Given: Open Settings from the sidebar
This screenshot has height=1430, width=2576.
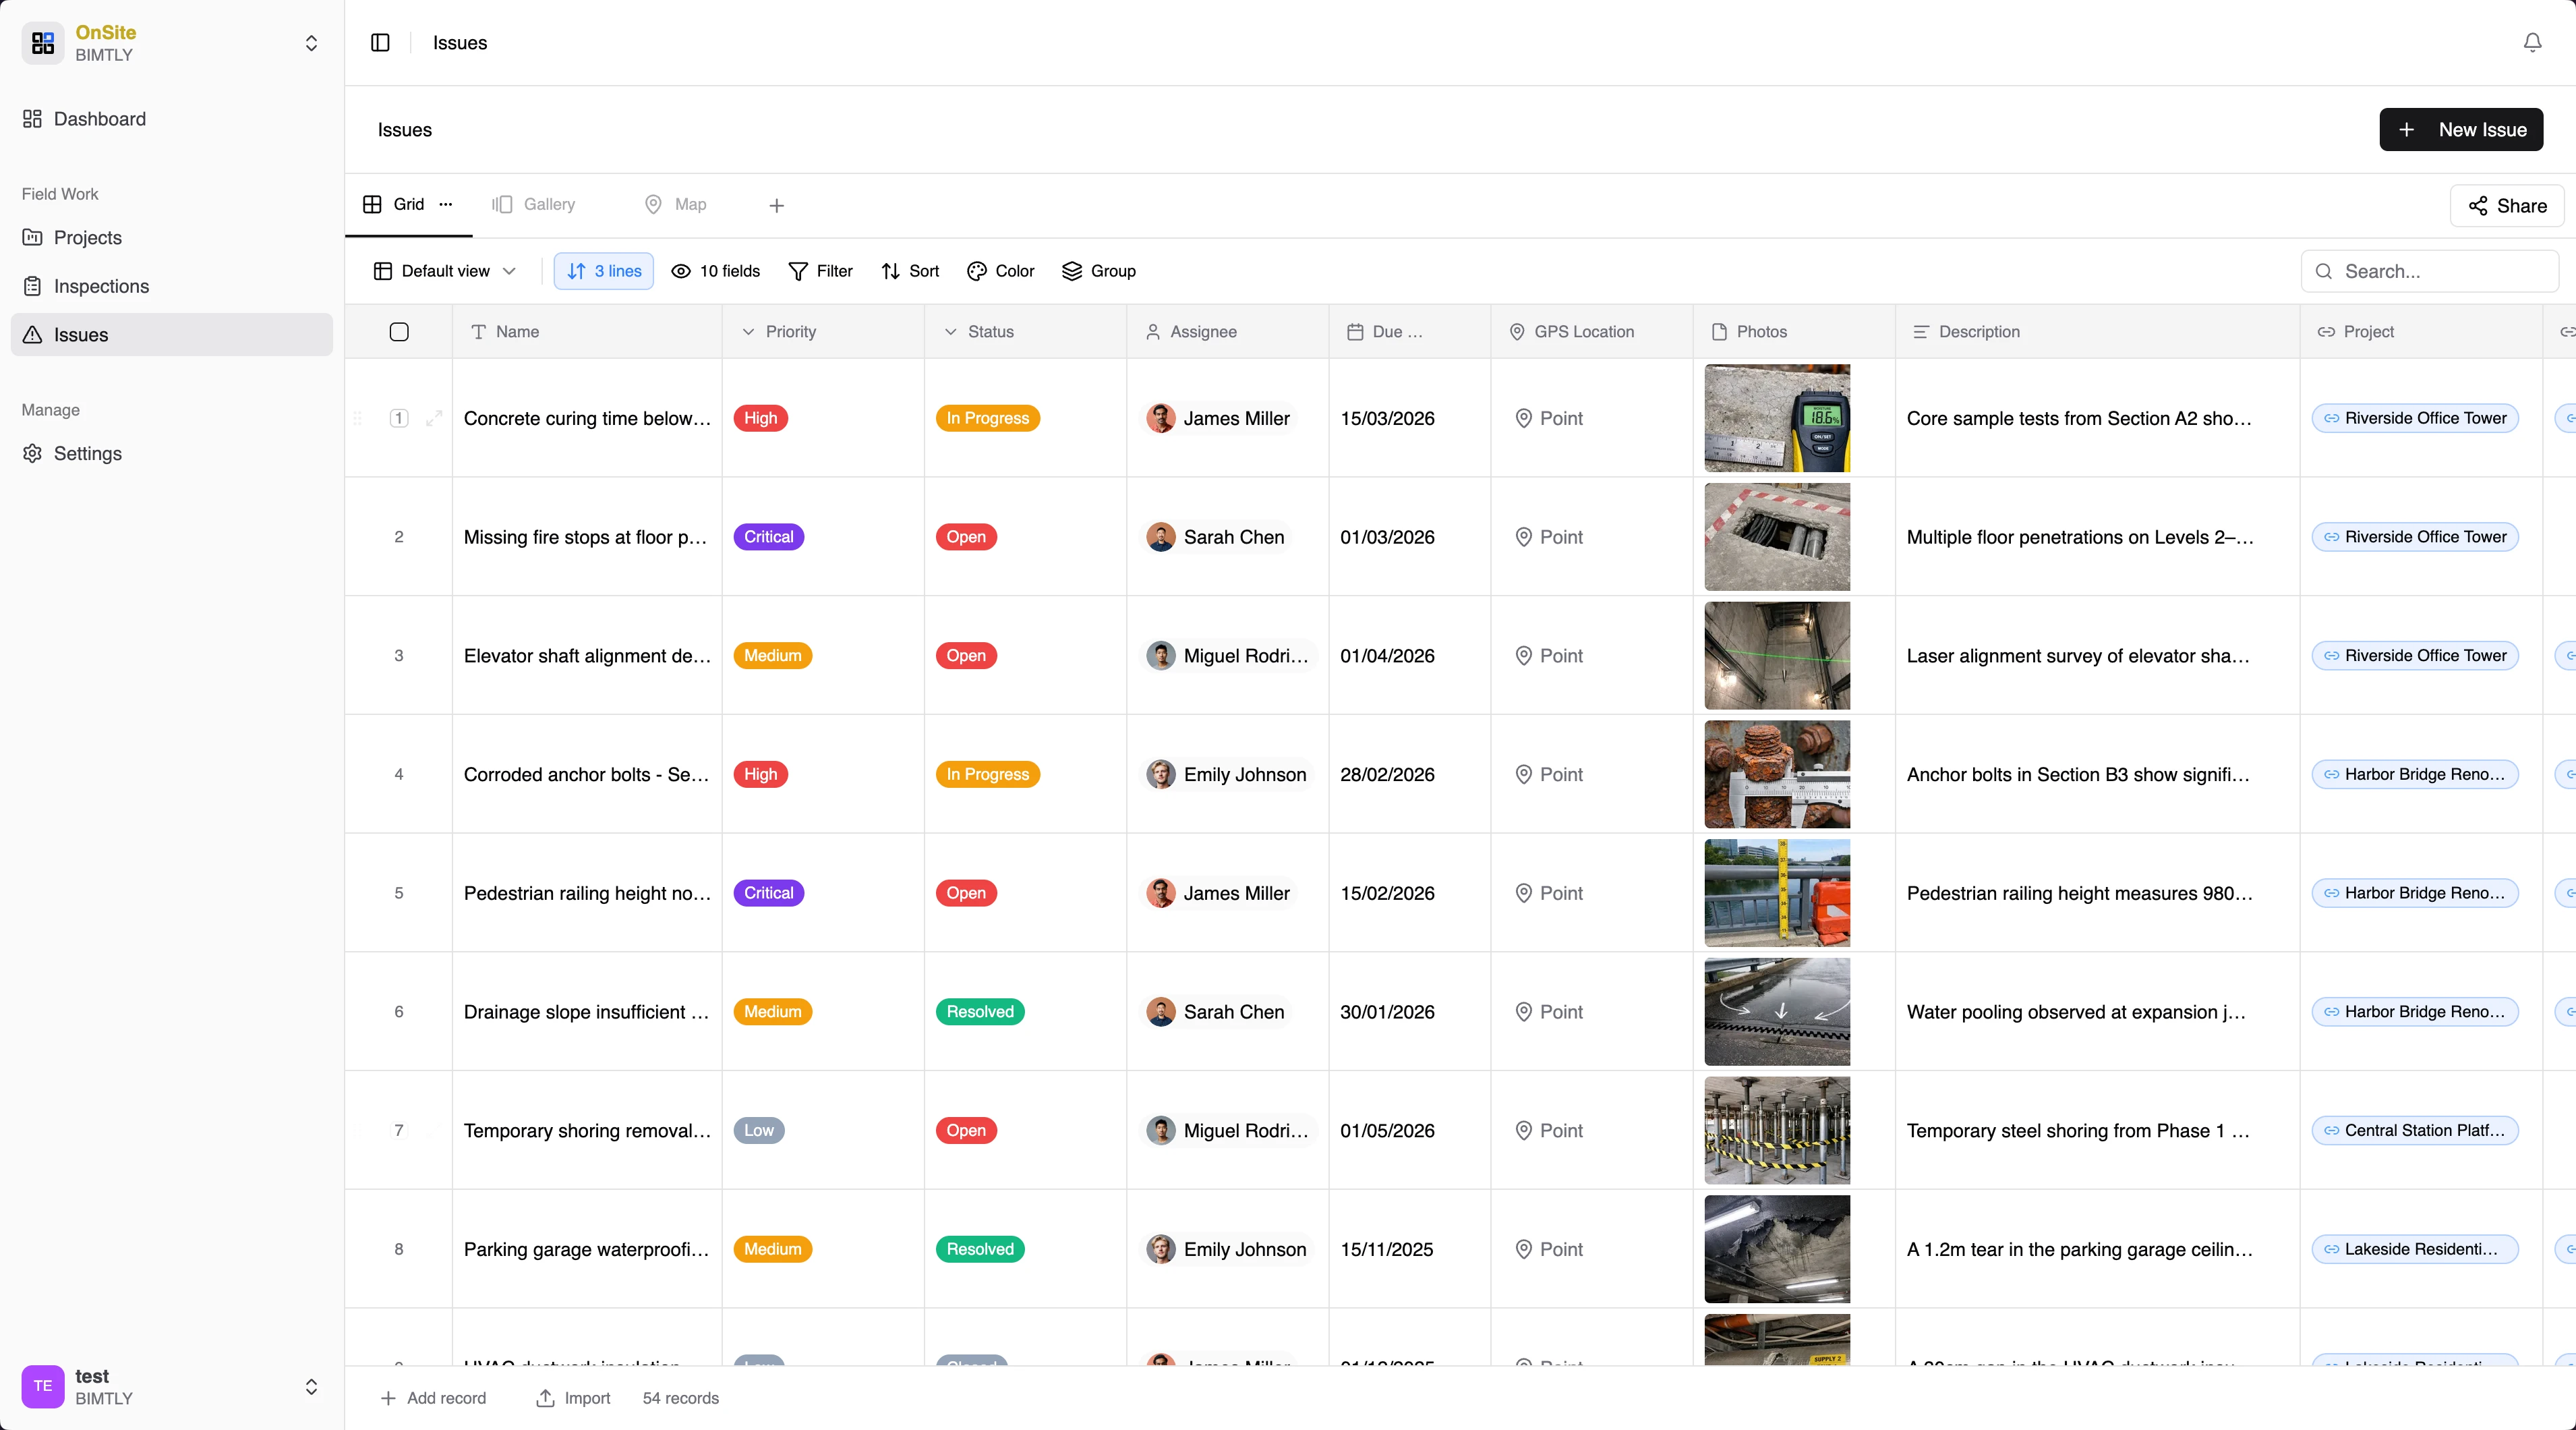Looking at the screenshot, I should pyautogui.click(x=87, y=453).
